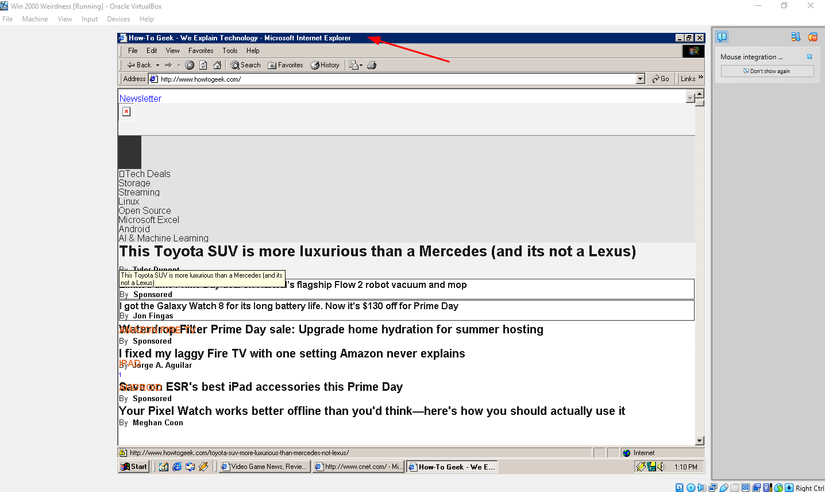The height and width of the screenshot is (492, 825).
Task: Open VirtualBox Devices menu
Action: click(118, 19)
